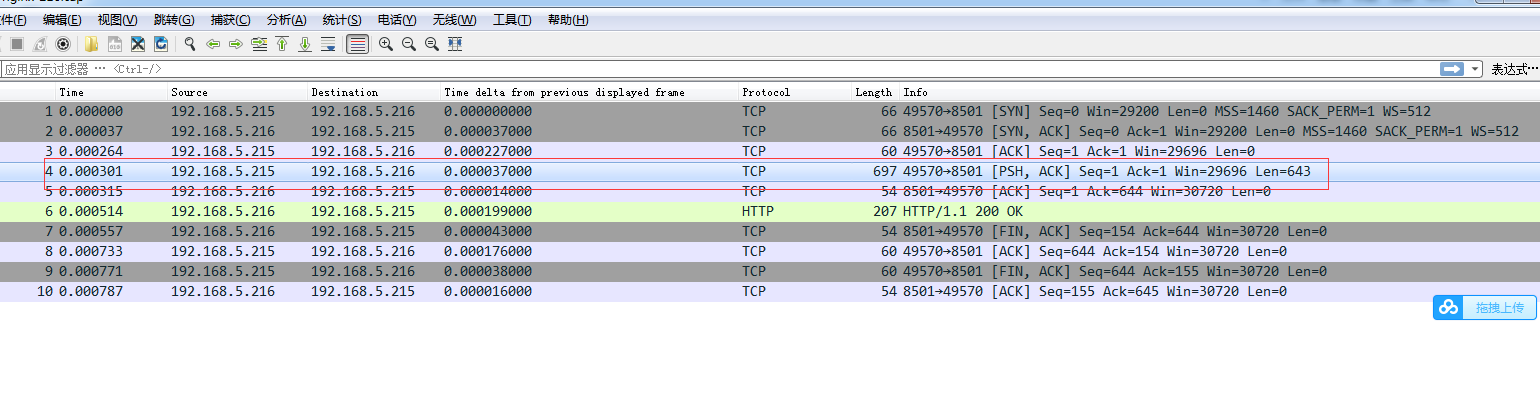Viewport: 1540px width, 395px height.
Task: Toggle auto-scroll during live capture
Action: [x=328, y=44]
